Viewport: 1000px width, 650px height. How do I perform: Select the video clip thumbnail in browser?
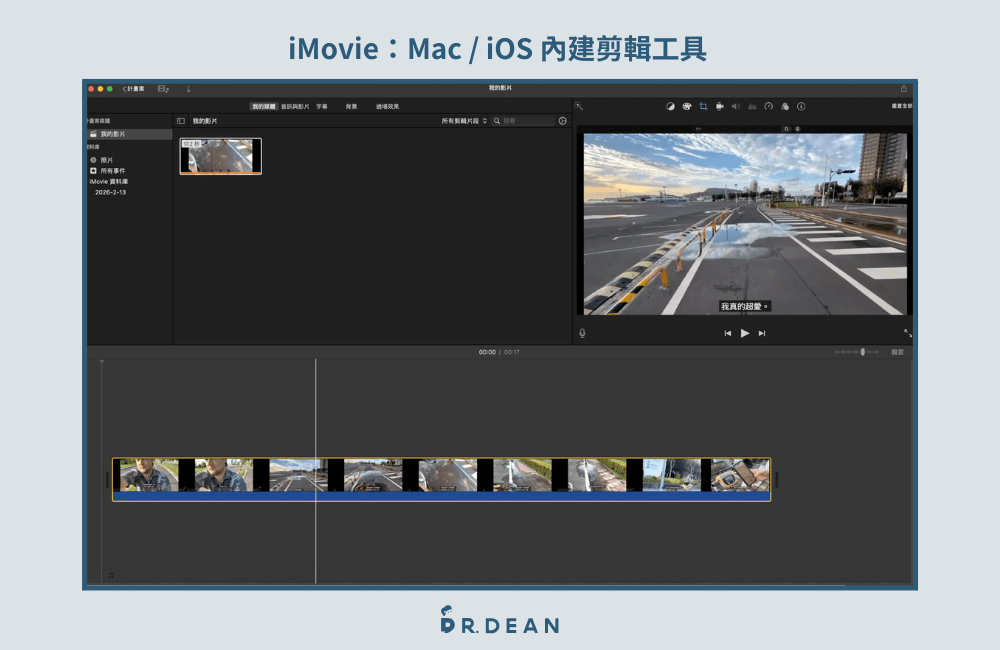pyautogui.click(x=221, y=156)
